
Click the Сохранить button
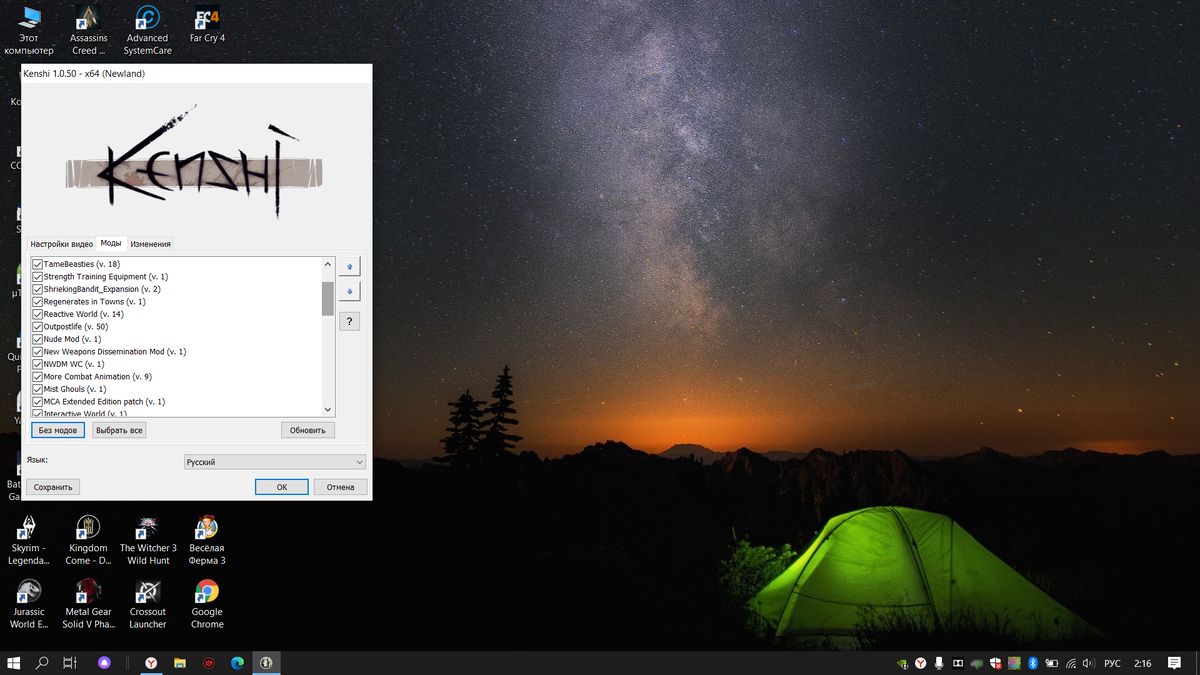pyautogui.click(x=53, y=487)
